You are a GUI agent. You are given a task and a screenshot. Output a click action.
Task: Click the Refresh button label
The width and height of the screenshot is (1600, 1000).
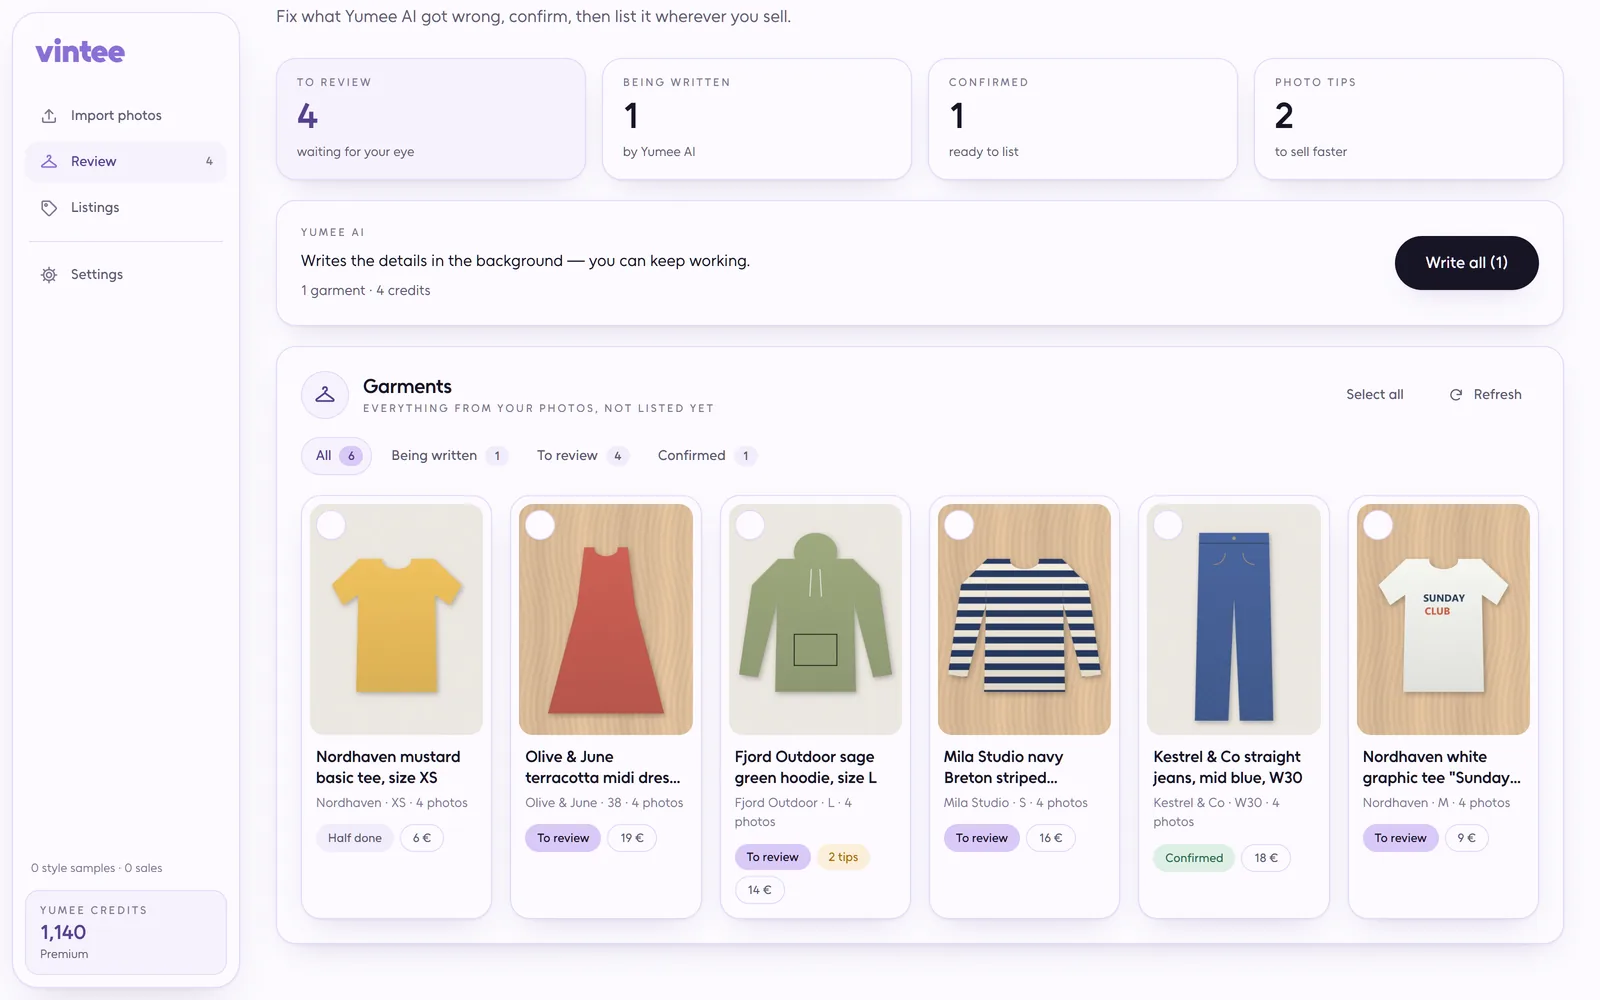coord(1497,395)
